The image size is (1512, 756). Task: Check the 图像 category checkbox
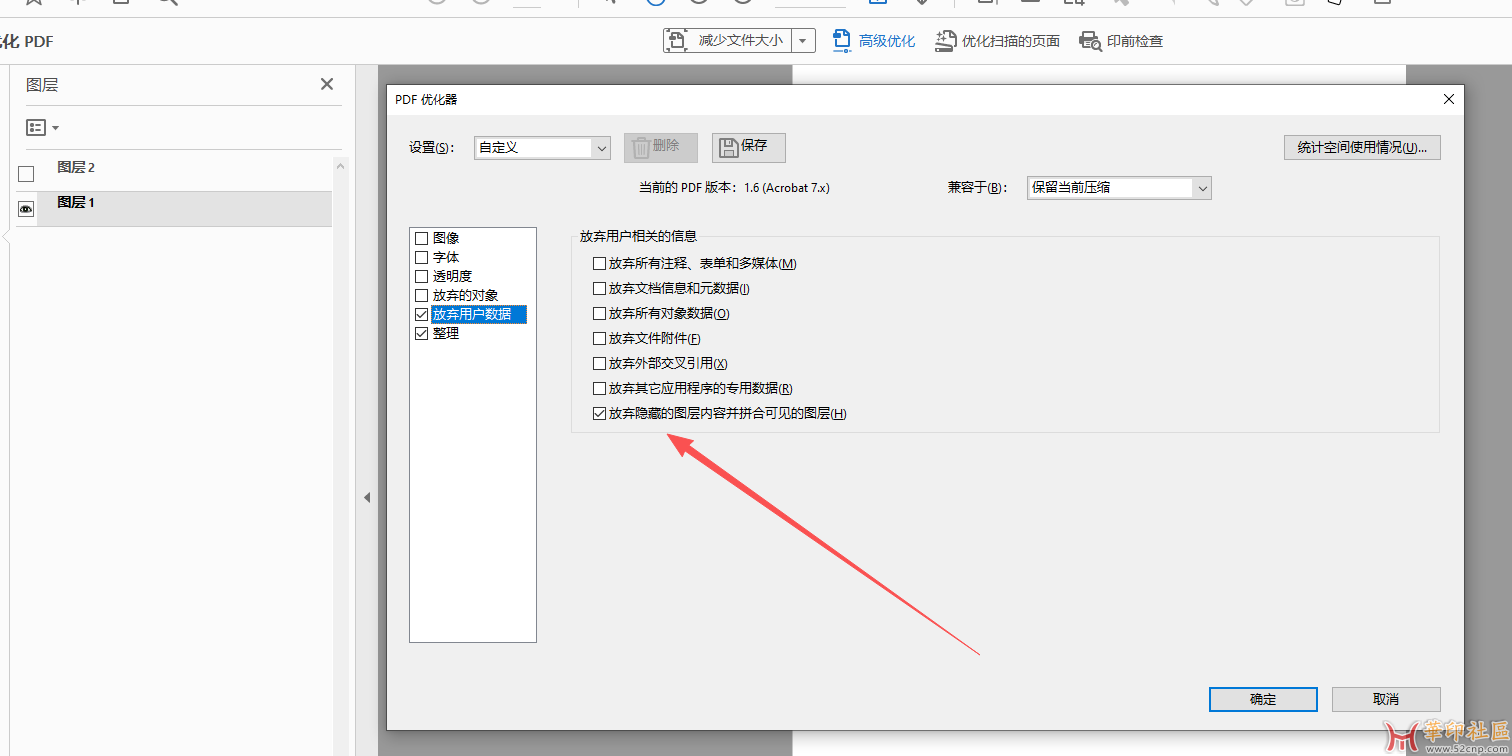click(421, 238)
